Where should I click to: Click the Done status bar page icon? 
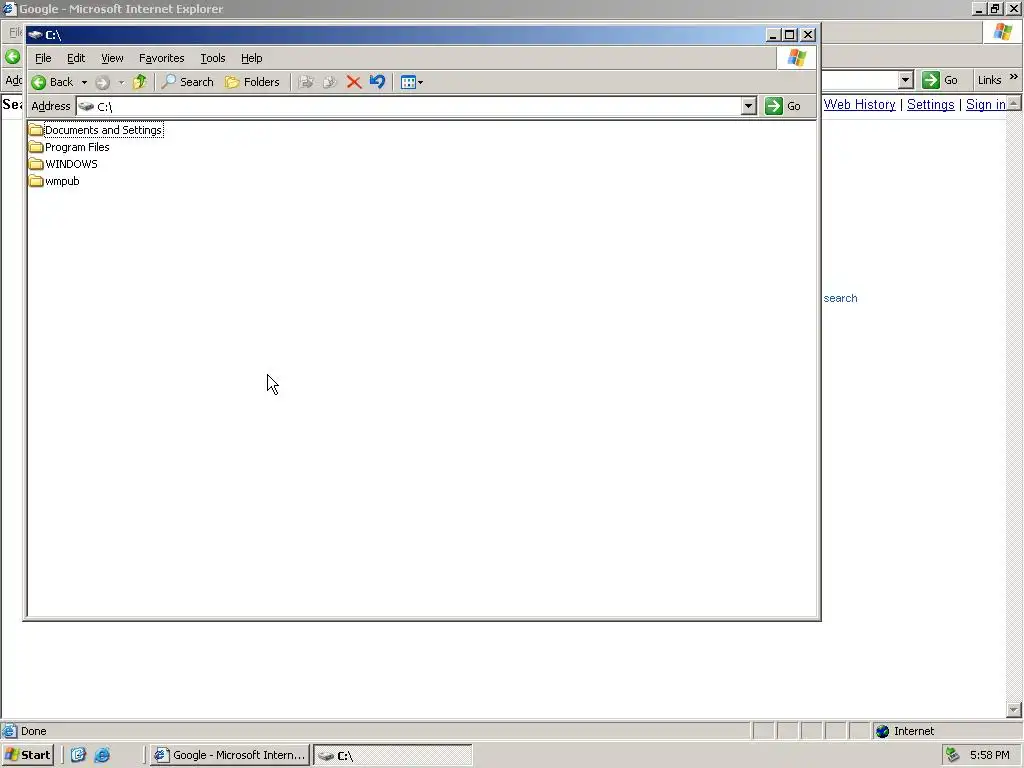[x=9, y=731]
